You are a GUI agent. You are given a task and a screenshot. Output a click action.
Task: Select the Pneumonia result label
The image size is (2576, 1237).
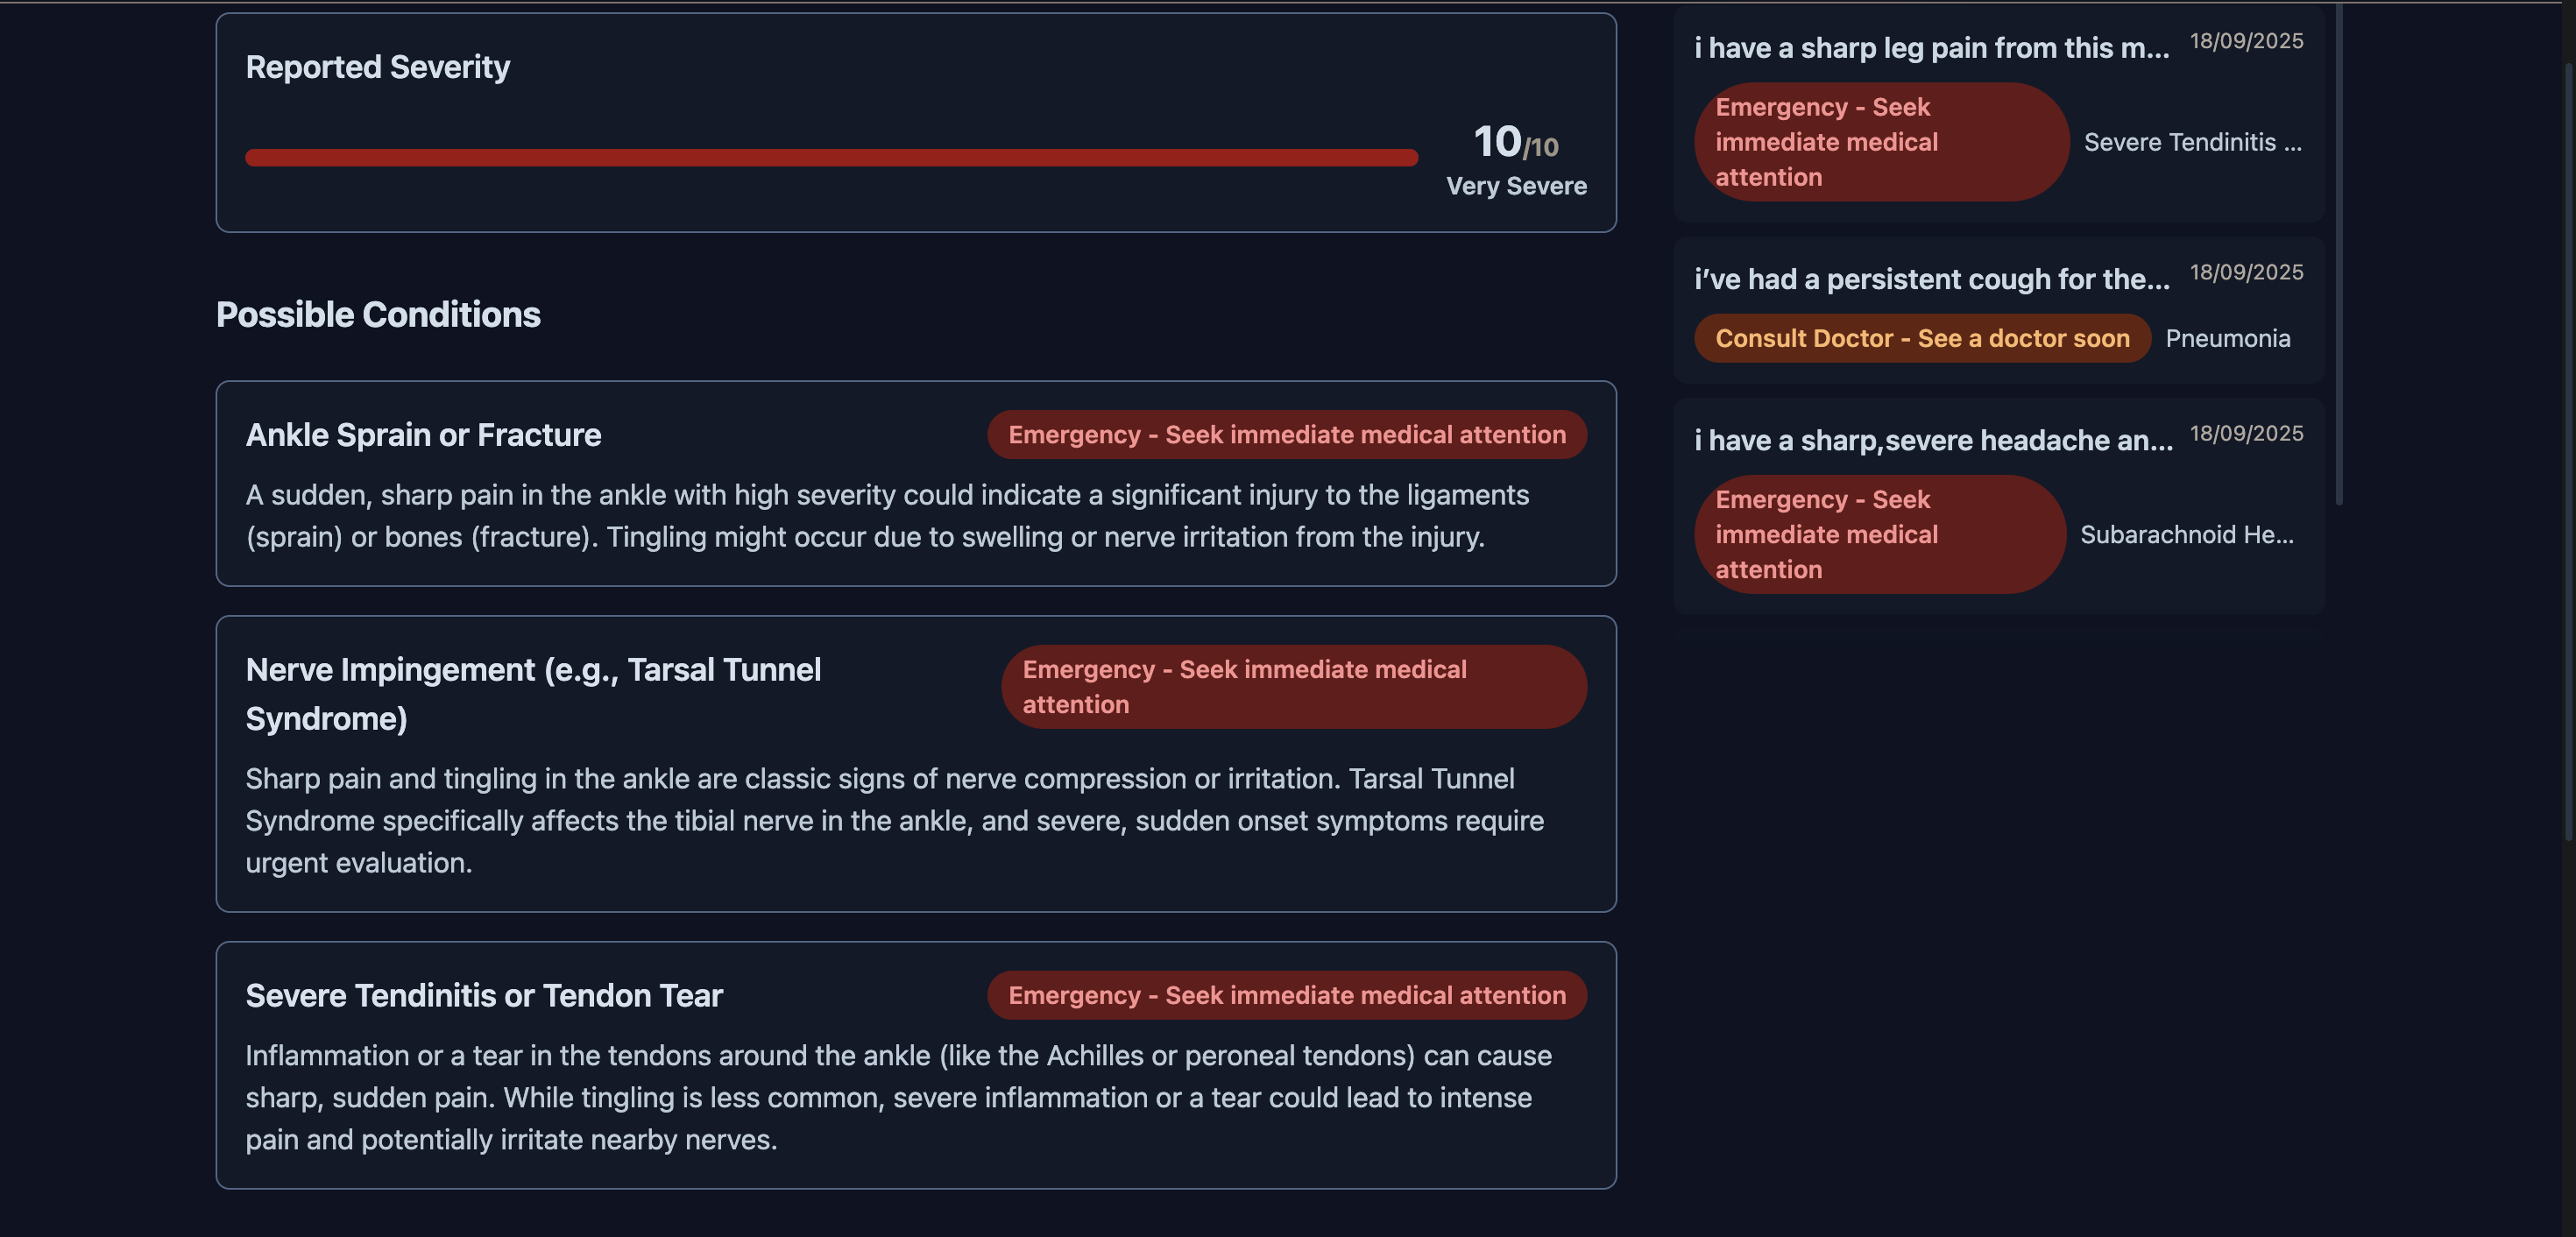coord(2227,339)
